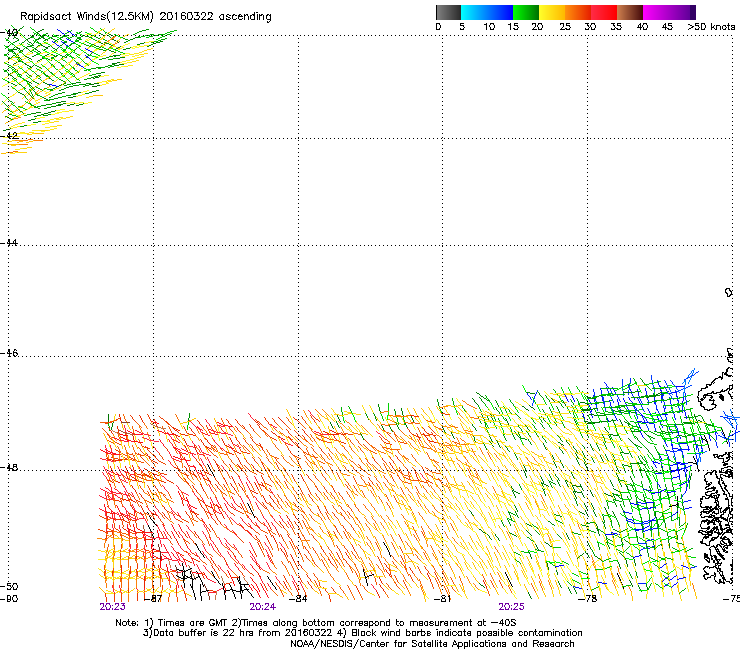Click the magenta 40-45 knots color swatch
The height and width of the screenshot is (650, 740).
(x=656, y=12)
